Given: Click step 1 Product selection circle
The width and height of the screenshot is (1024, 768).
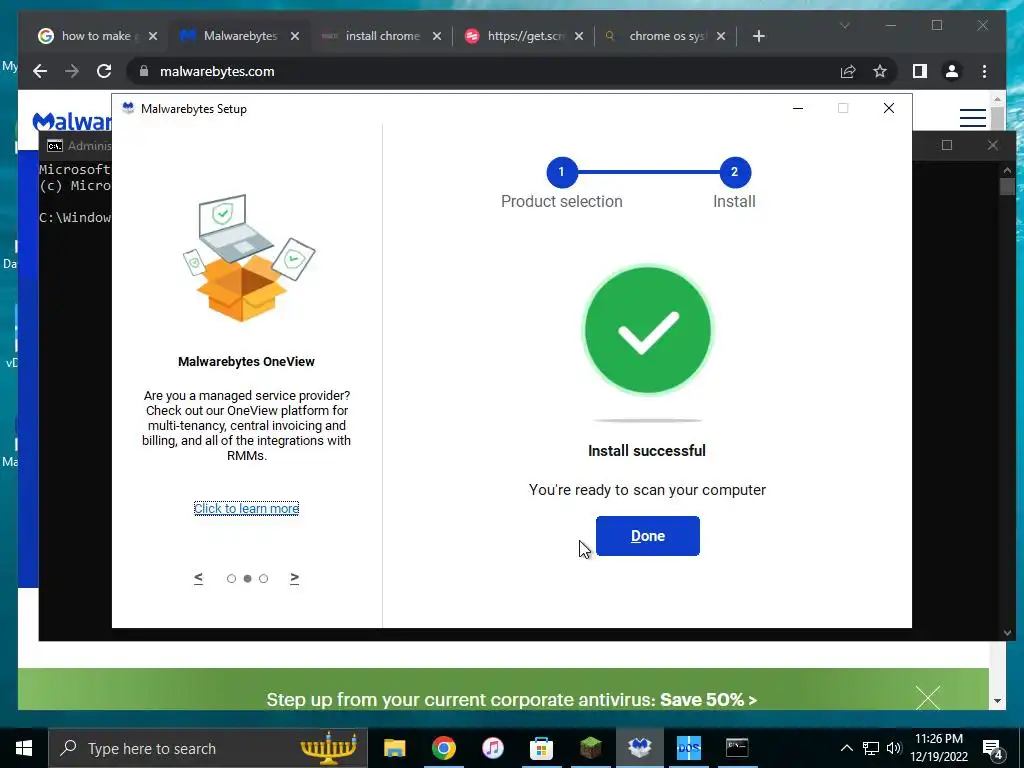Looking at the screenshot, I should 561,172.
